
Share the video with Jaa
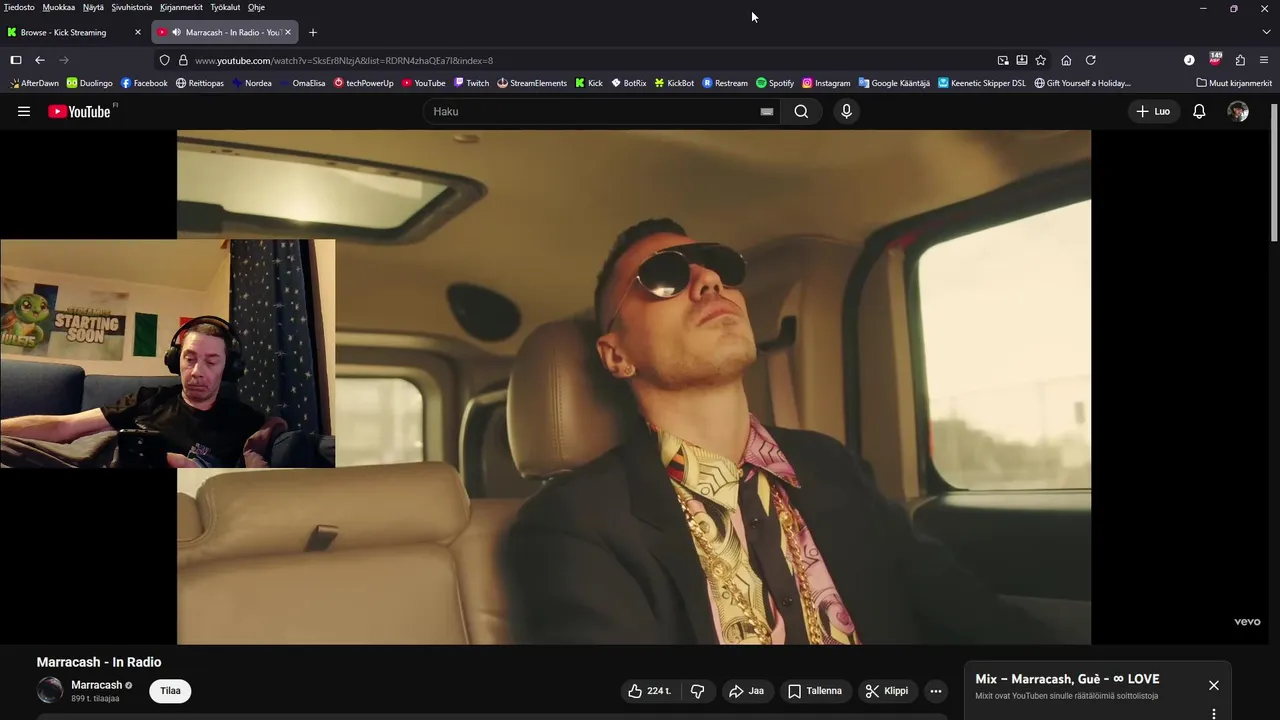[x=746, y=691]
